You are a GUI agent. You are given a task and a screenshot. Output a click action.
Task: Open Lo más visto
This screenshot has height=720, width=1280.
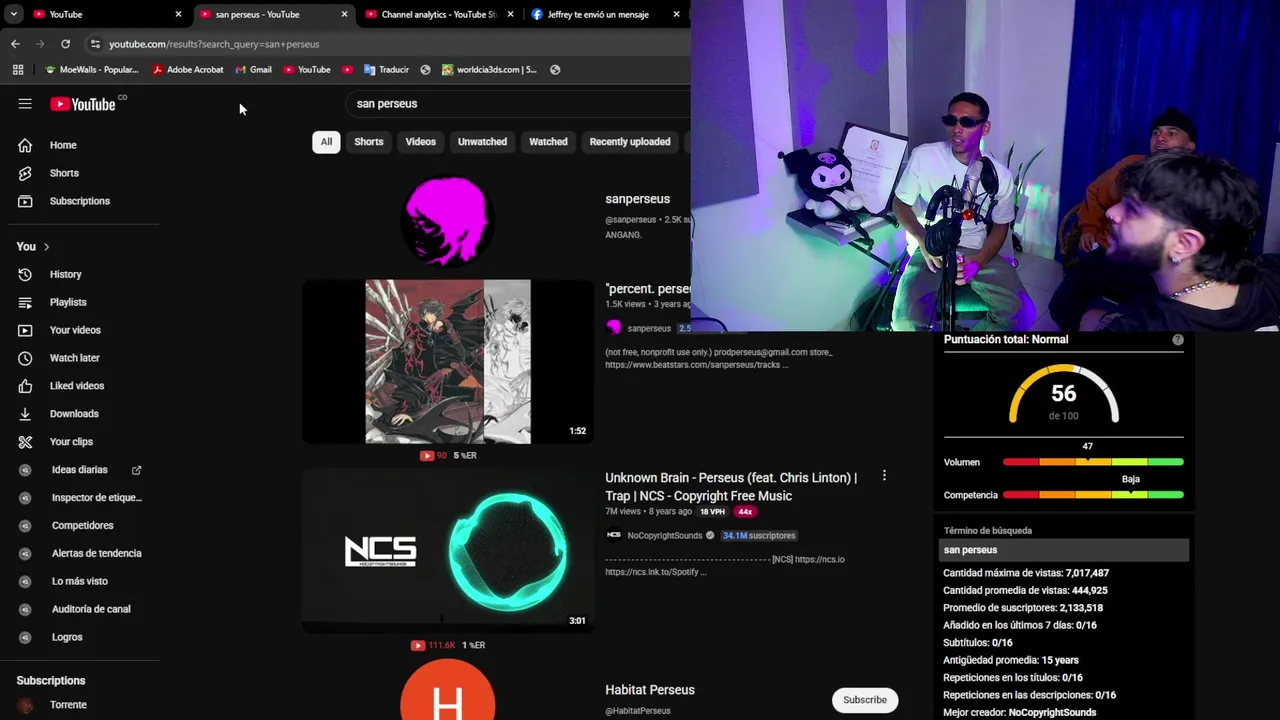click(x=80, y=582)
